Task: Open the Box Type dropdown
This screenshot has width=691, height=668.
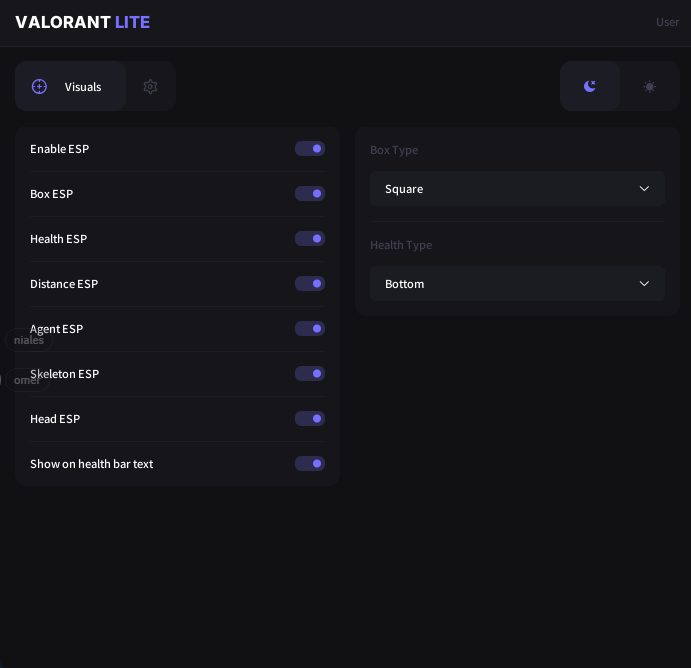Action: pyautogui.click(x=517, y=189)
